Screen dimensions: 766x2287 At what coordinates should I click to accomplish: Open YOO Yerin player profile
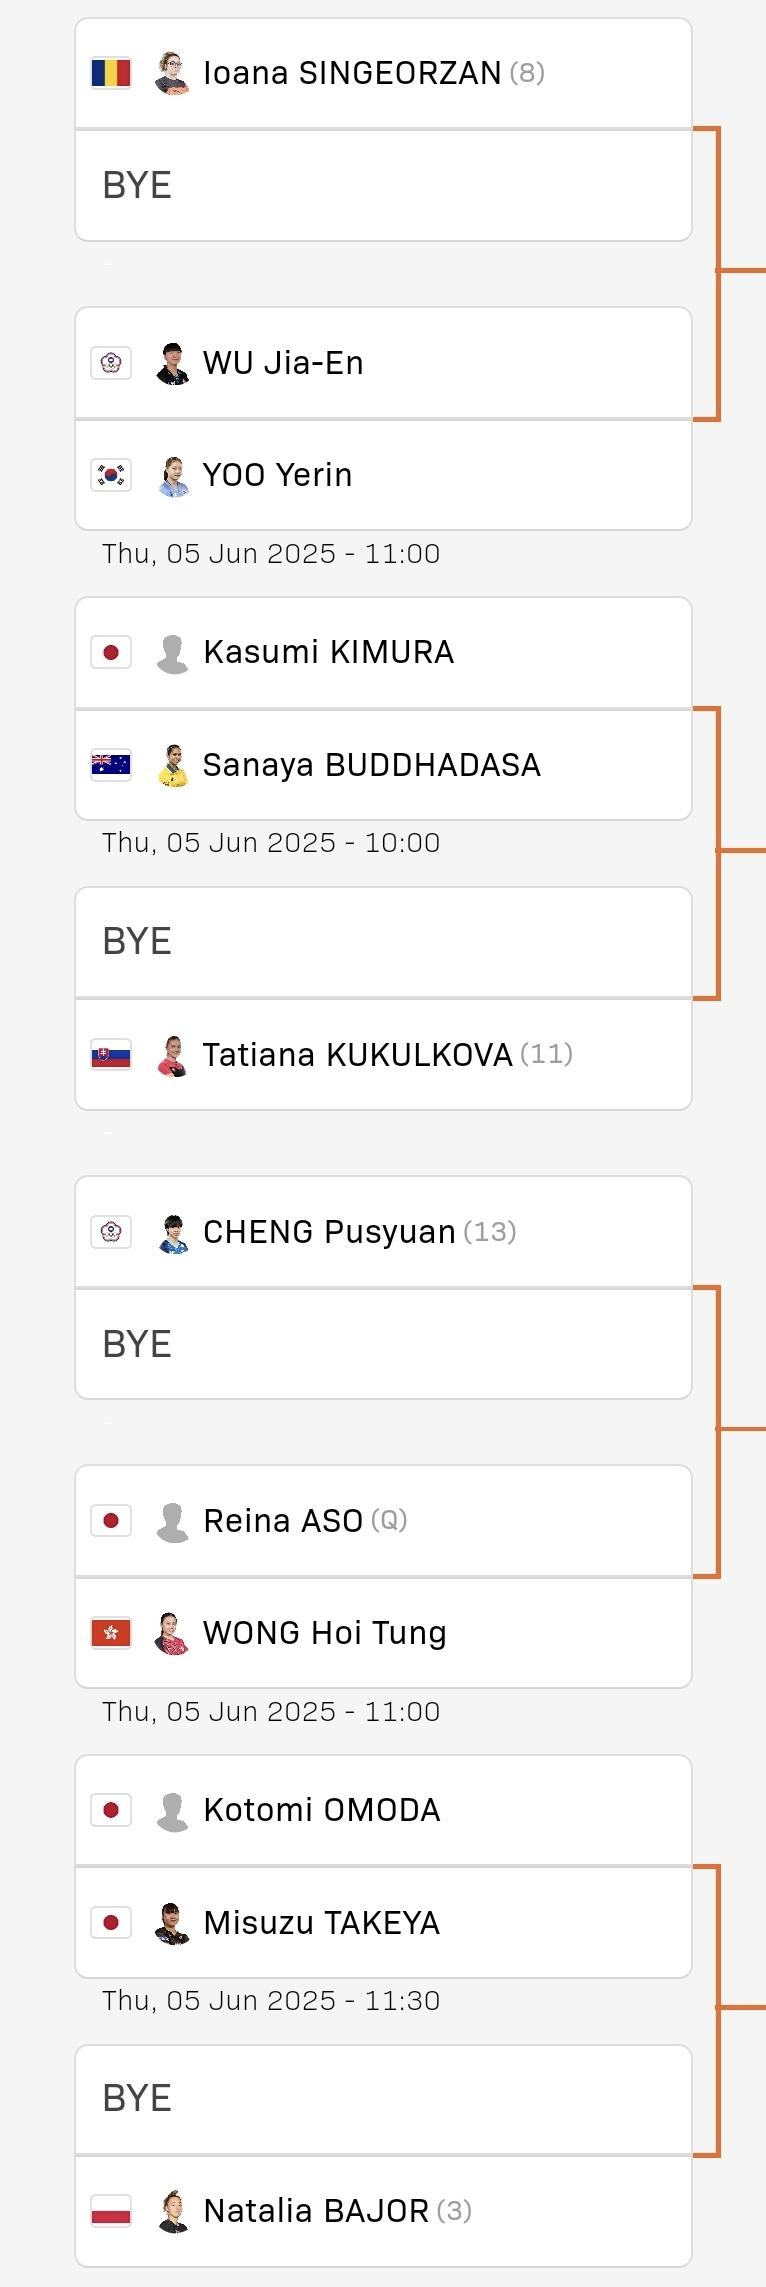(x=277, y=475)
